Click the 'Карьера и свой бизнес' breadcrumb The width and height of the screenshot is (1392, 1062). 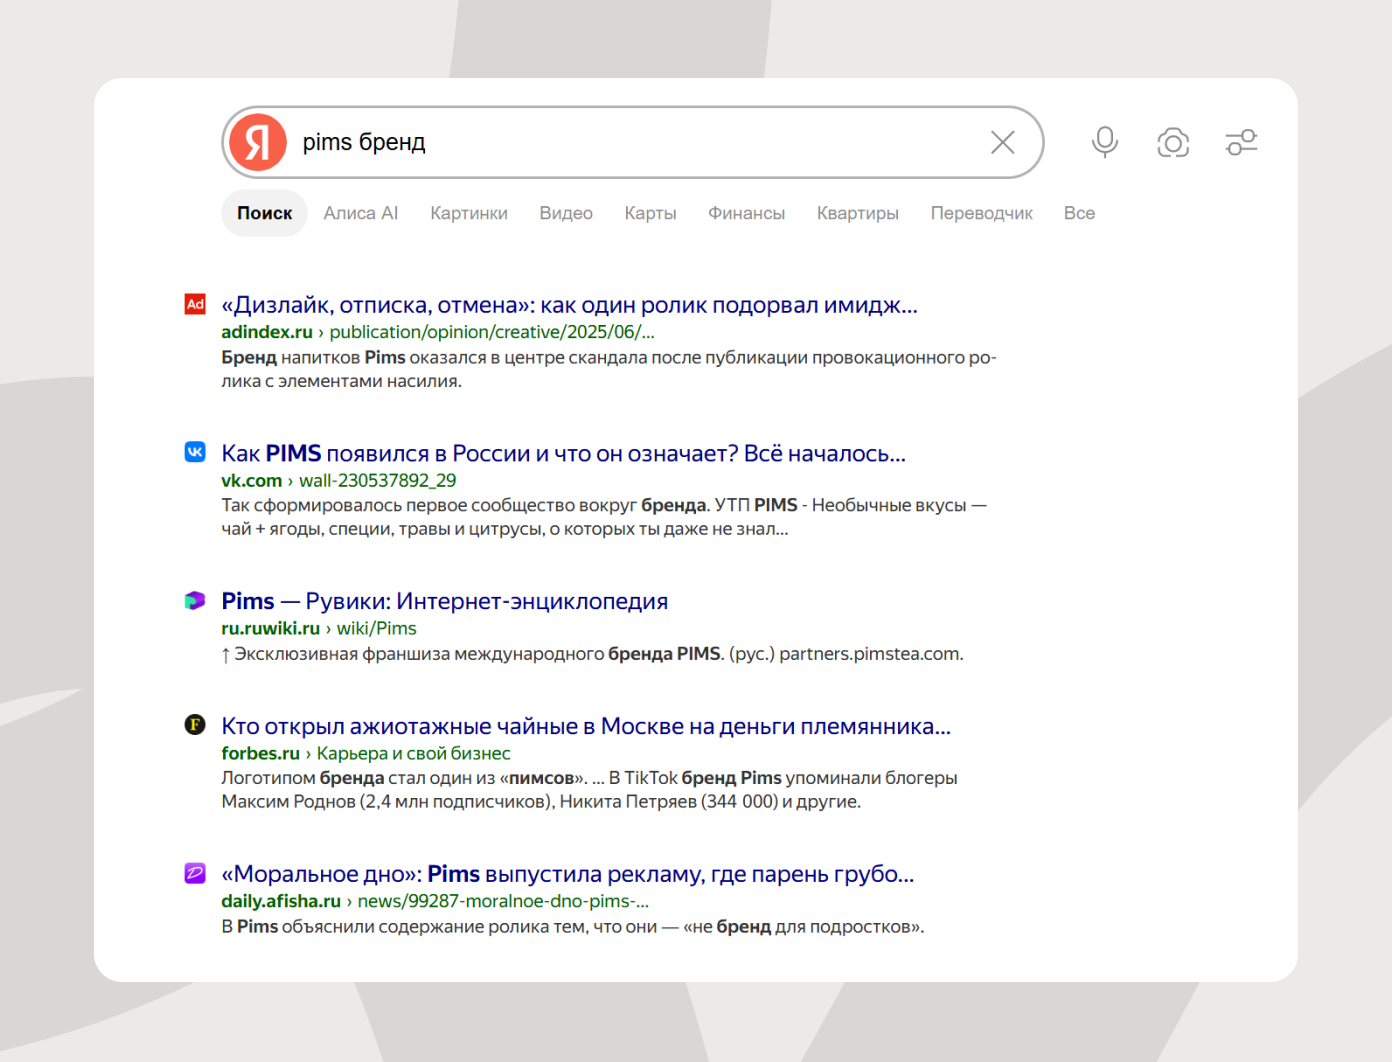[x=413, y=754]
